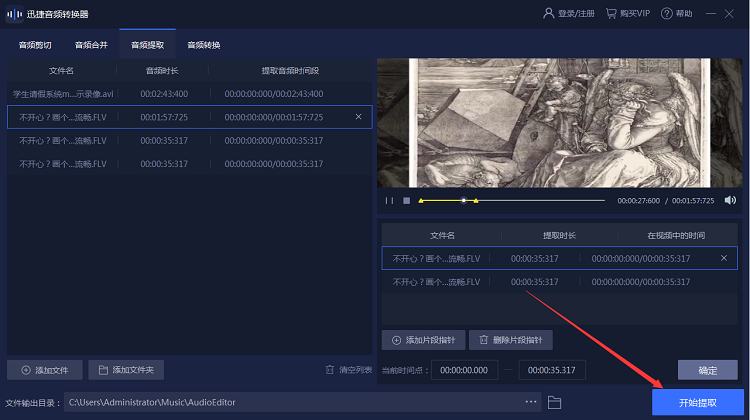Screen dimensions: 750x420
Task: Open the 帮助 help menu
Action: (676, 13)
